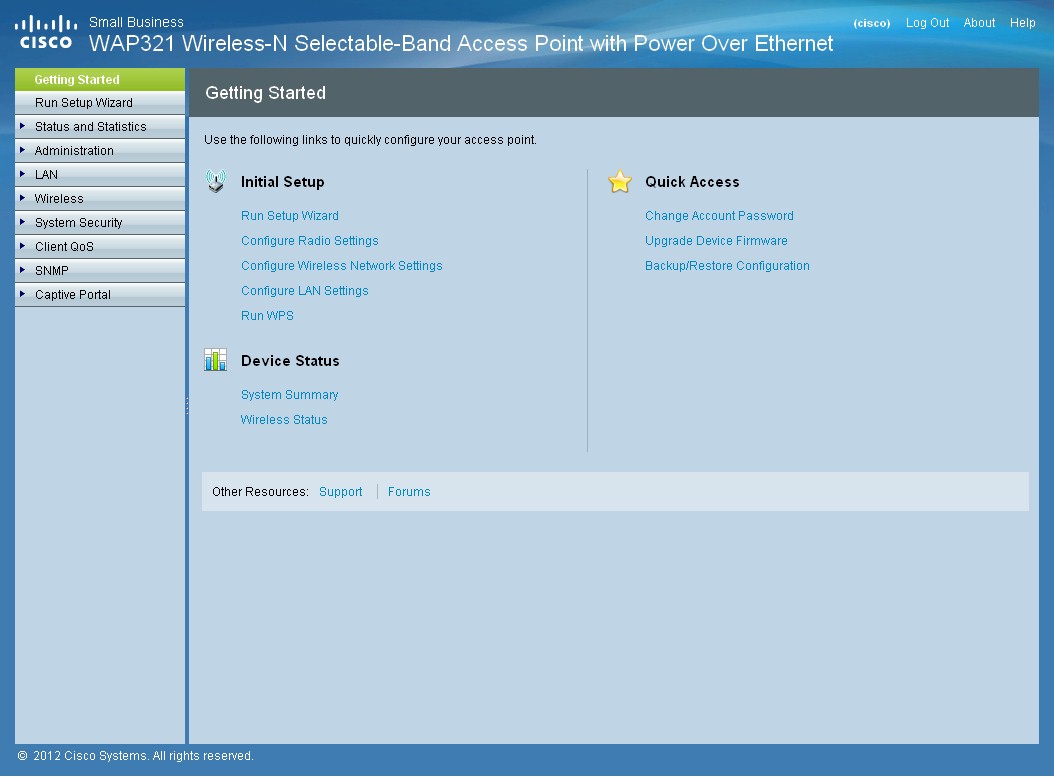Open the System Summary link
Screen dimensions: 1054x780
pos(290,395)
